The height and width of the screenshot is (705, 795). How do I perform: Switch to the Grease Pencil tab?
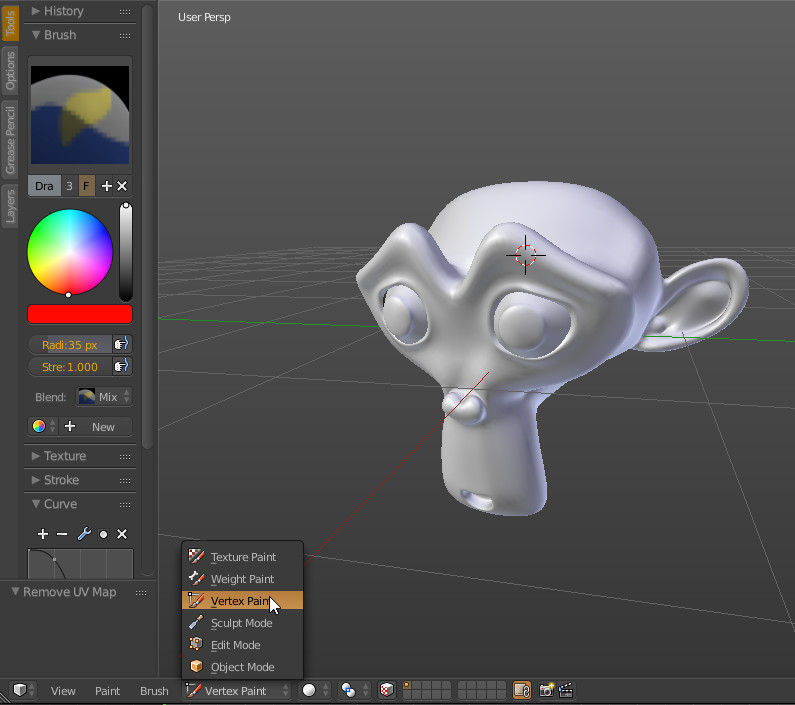(10, 139)
